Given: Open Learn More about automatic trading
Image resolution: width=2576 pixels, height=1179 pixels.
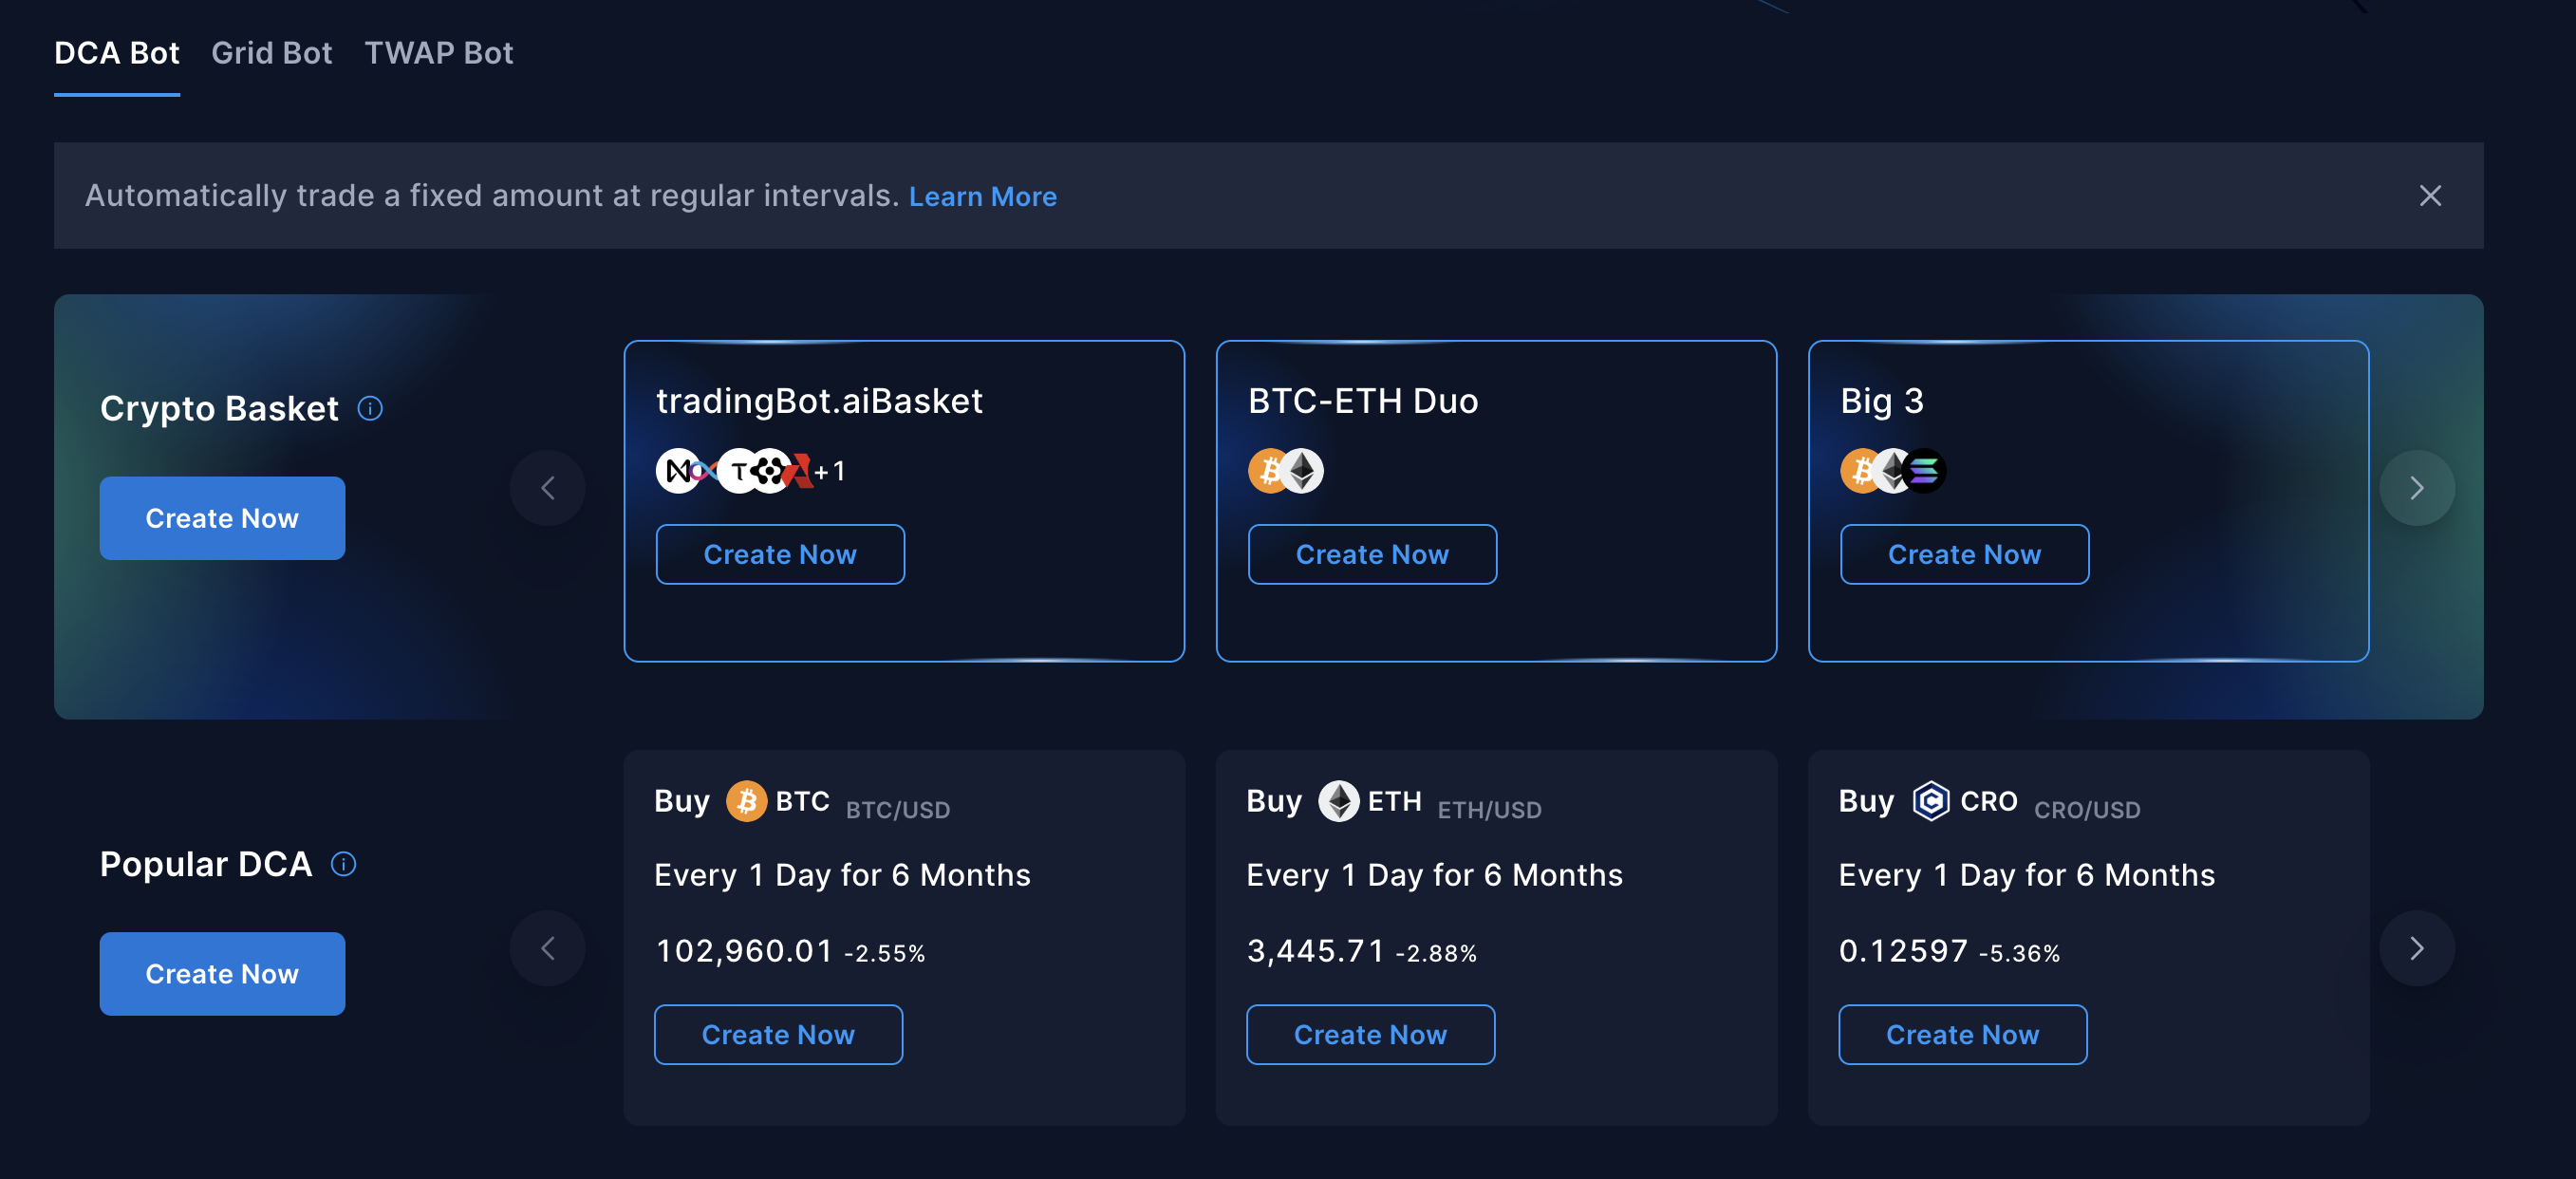Looking at the screenshot, I should [983, 196].
